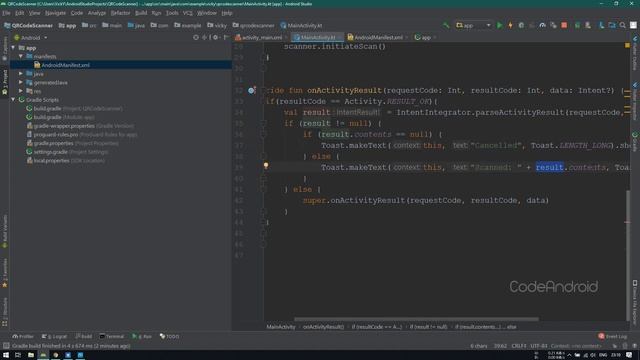Open the Android project view dropdown
Screen dimensions: 640x360
click(31, 38)
